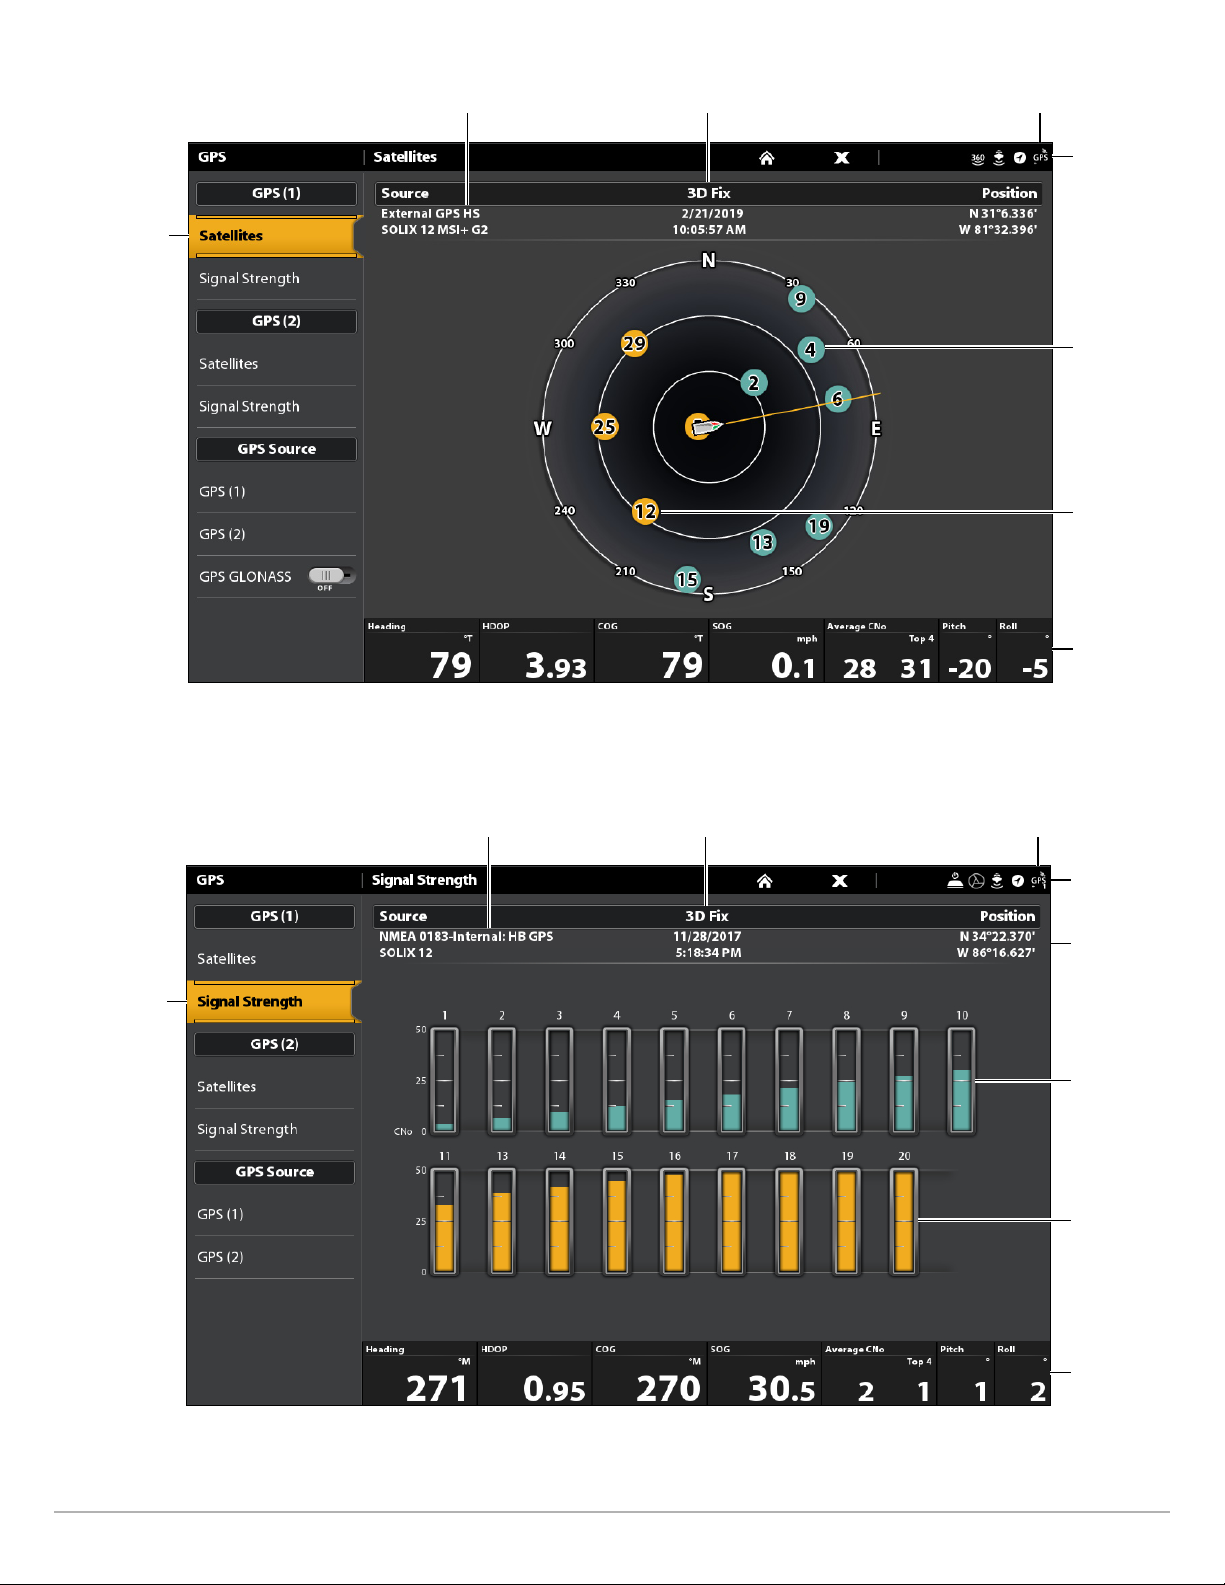The height and width of the screenshot is (1585, 1225).
Task: Toggle the GPS GLONASS switch
Action: coord(331,576)
